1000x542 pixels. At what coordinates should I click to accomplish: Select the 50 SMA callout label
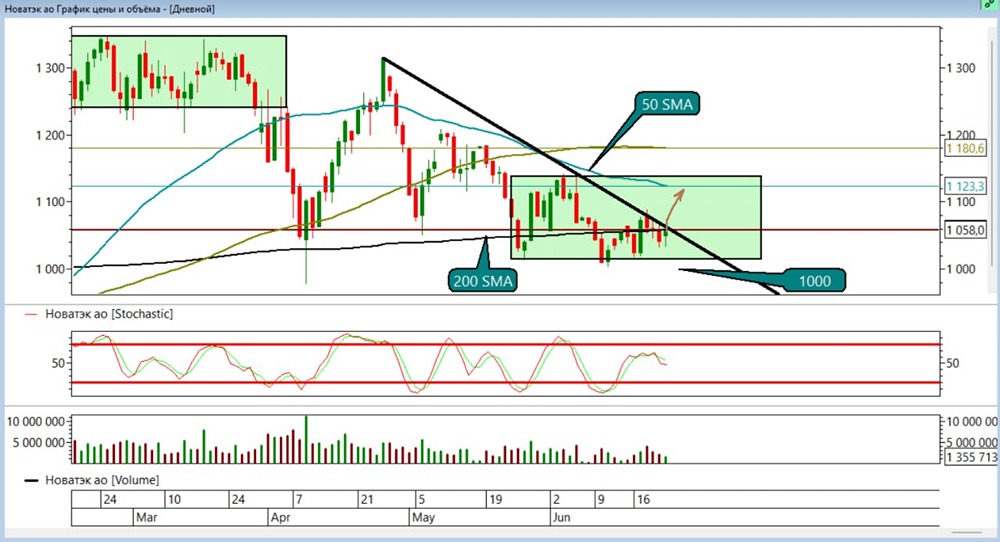[666, 105]
